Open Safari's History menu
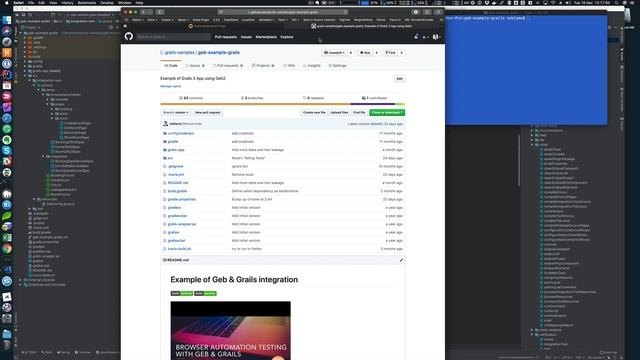Screen dimensions: 640x360 tap(67, 2)
